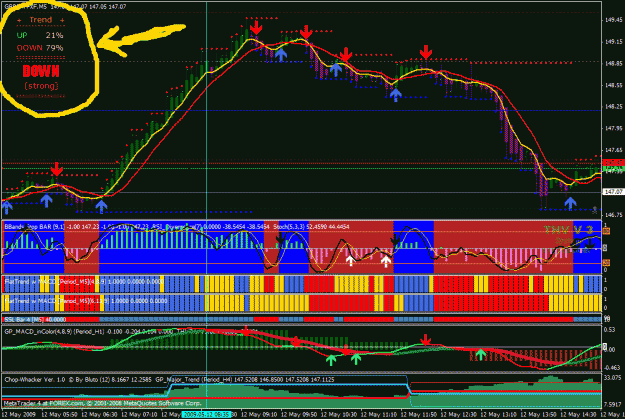Click the white 147.07 current price tag

point(613,192)
